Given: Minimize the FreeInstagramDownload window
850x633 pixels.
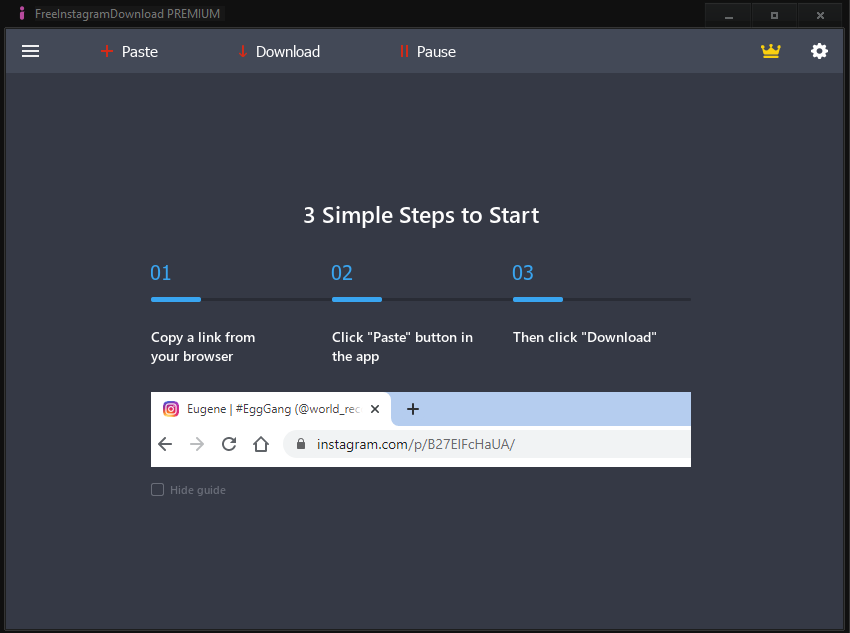Looking at the screenshot, I should tap(729, 15).
